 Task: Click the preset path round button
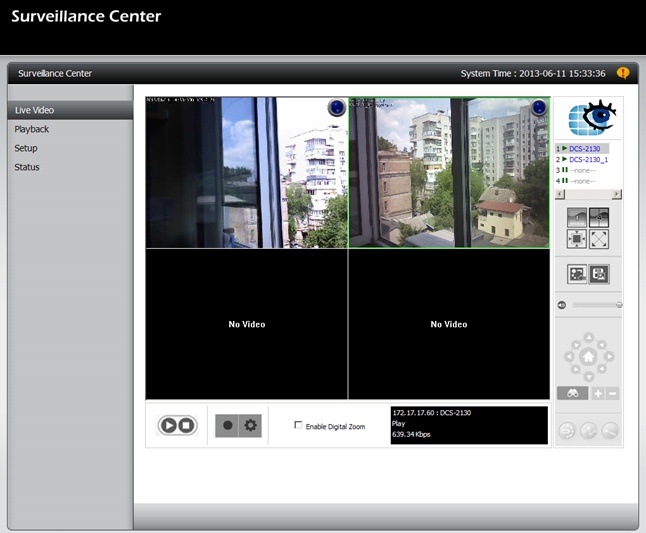[610, 431]
